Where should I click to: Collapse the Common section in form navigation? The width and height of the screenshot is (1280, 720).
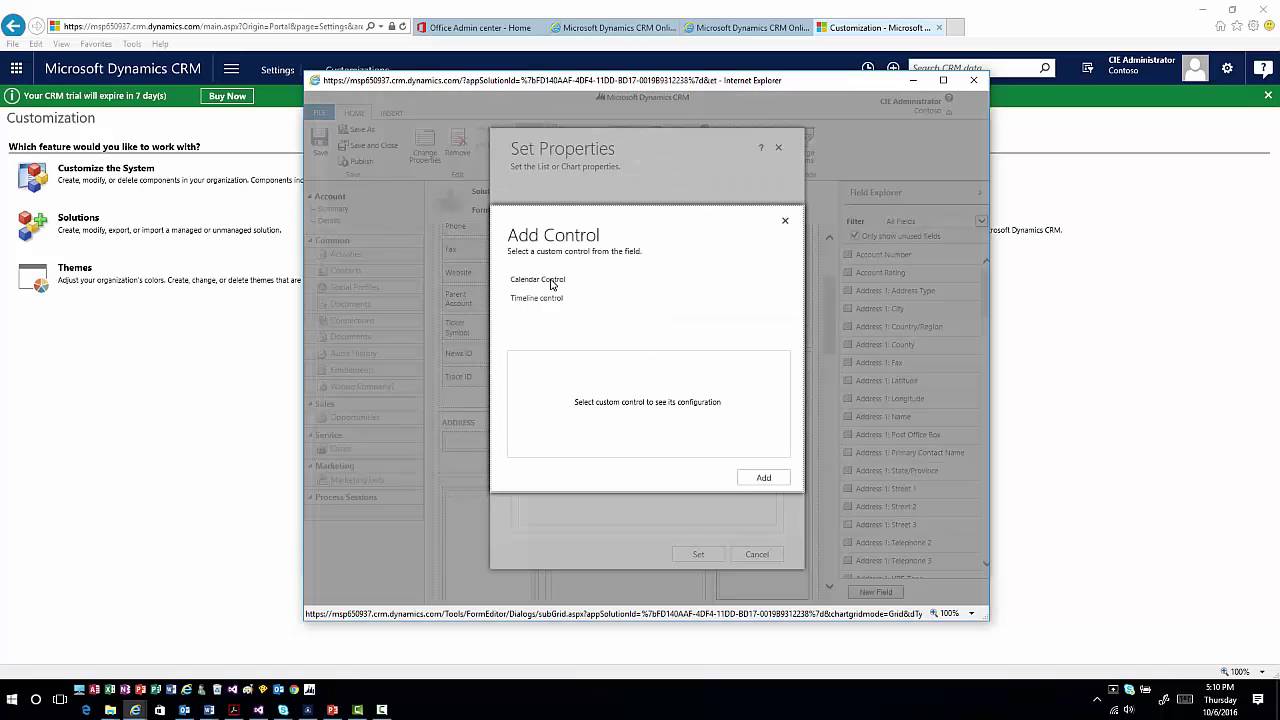pyautogui.click(x=310, y=240)
